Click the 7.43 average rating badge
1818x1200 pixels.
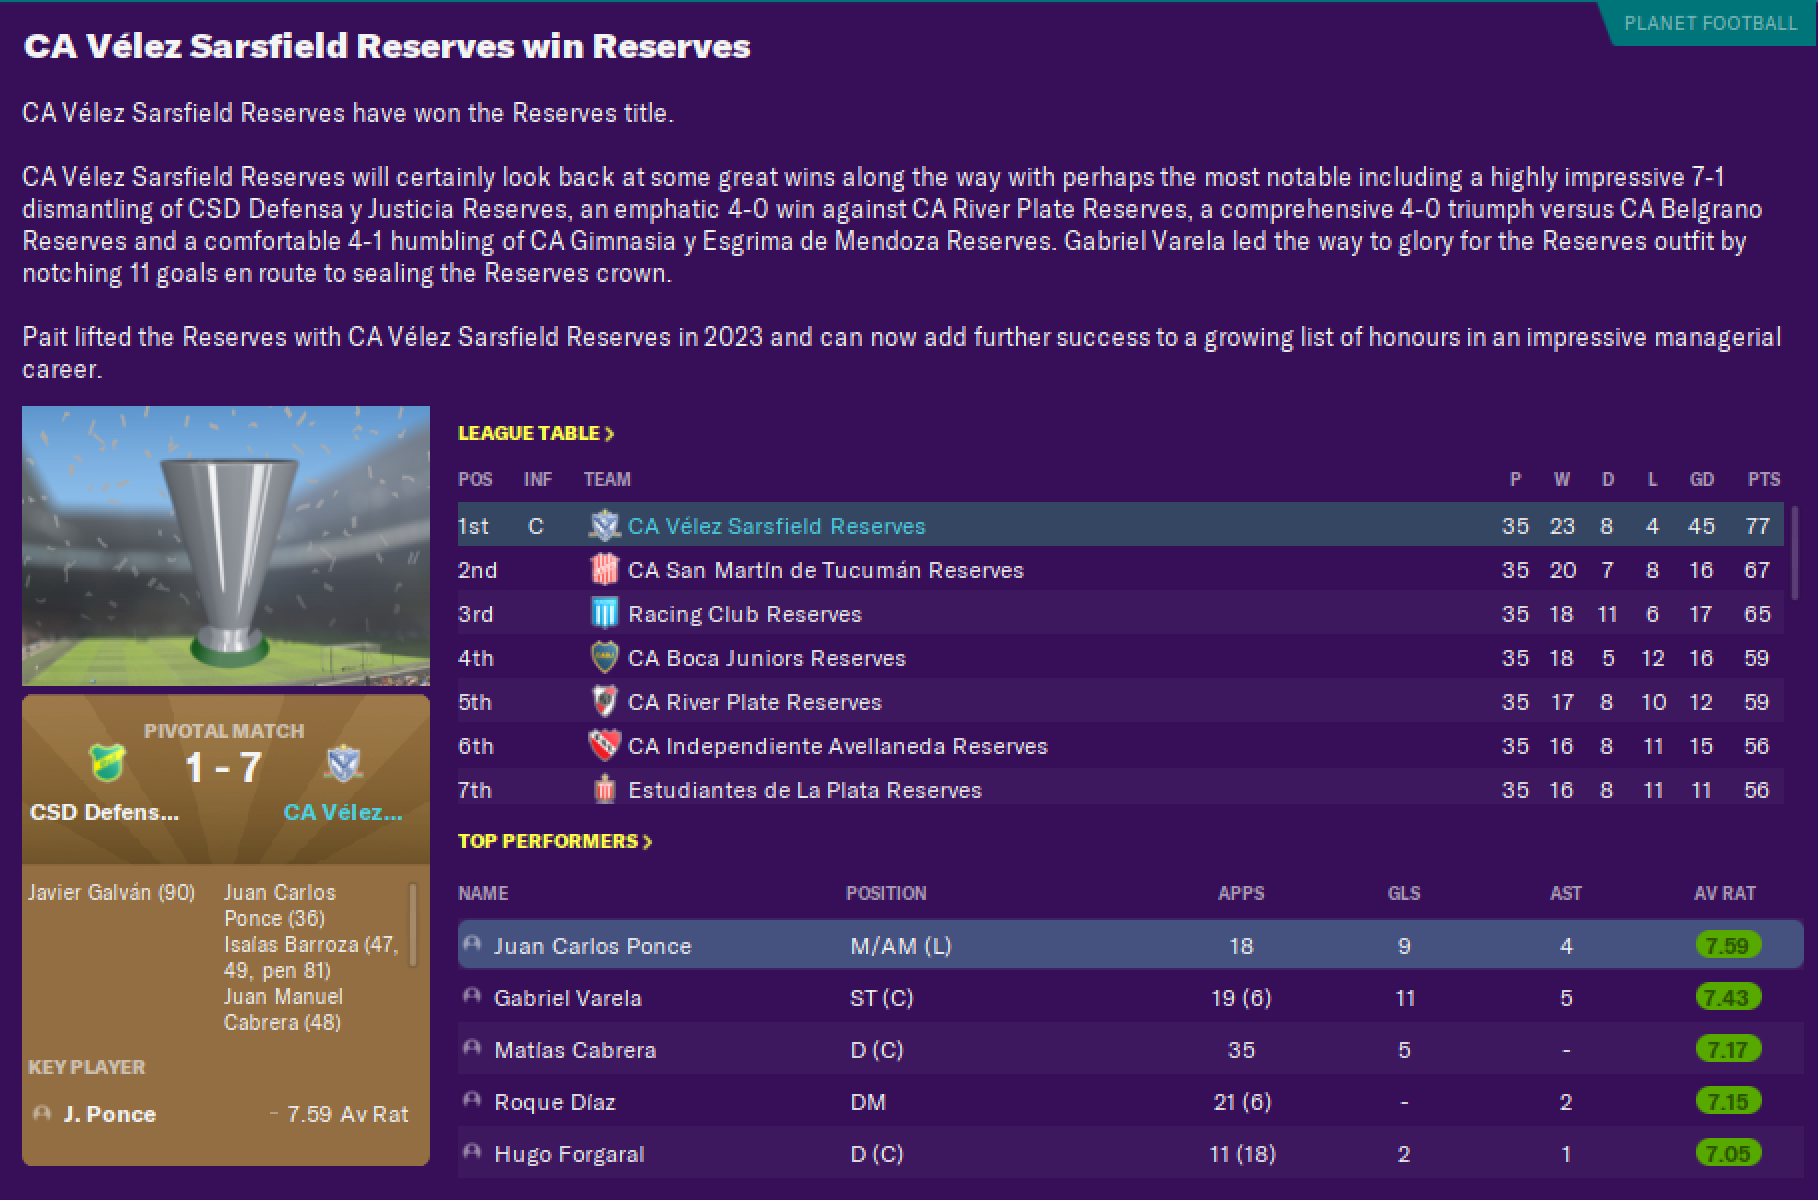[x=1727, y=997]
